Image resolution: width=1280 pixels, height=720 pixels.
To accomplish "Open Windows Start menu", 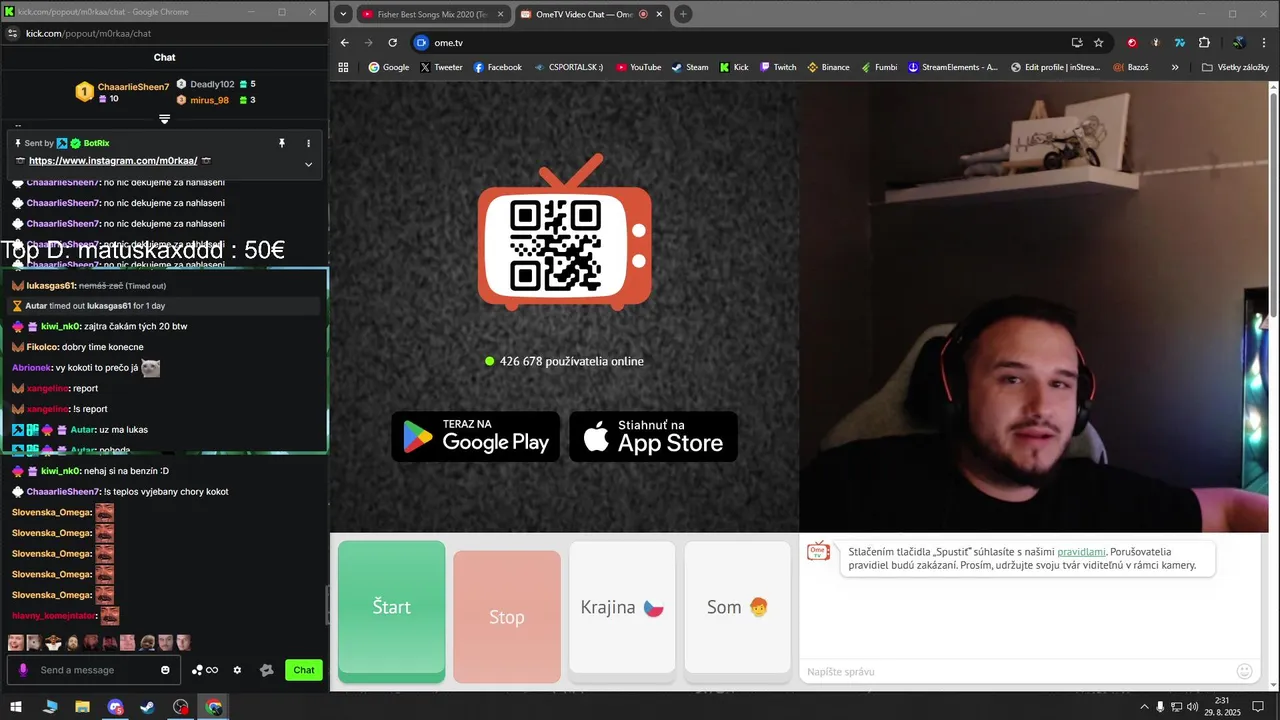I will click(16, 707).
